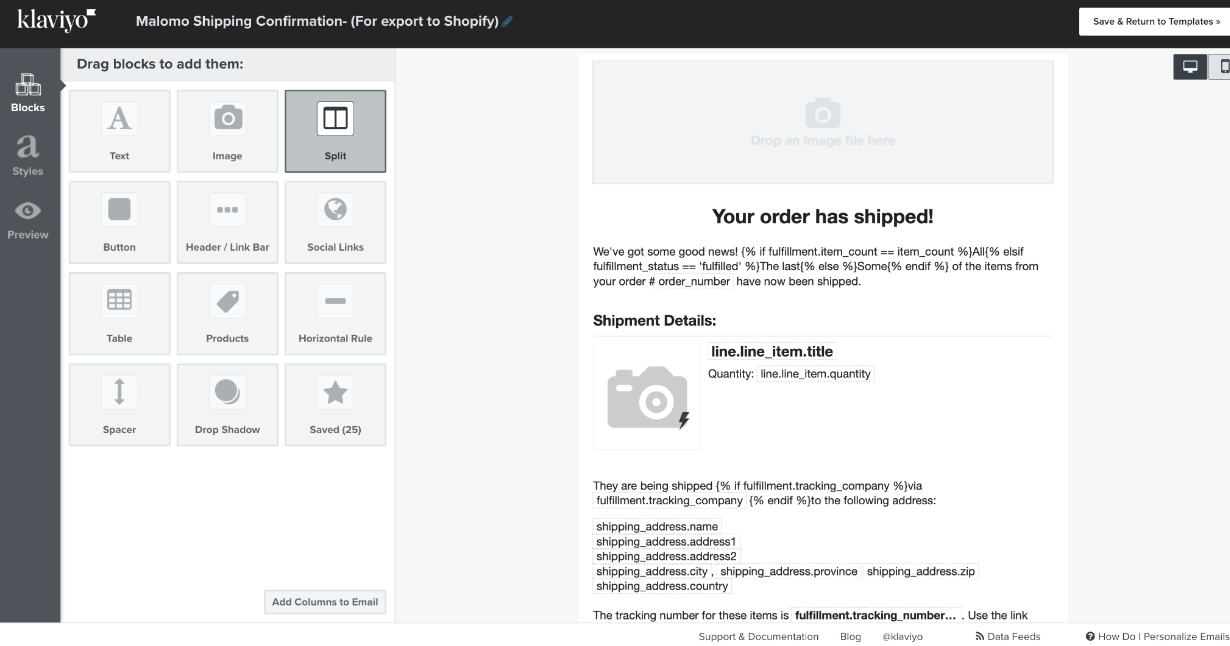Click Save & Return to Templates
The width and height of the screenshot is (1230, 646).
tap(1153, 21)
